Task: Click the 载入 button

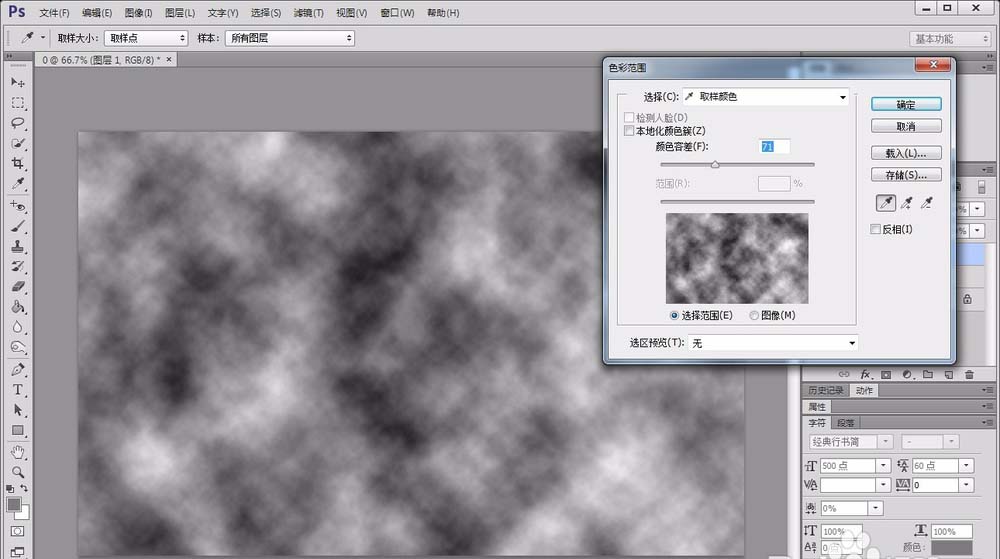Action: pyautogui.click(x=906, y=153)
